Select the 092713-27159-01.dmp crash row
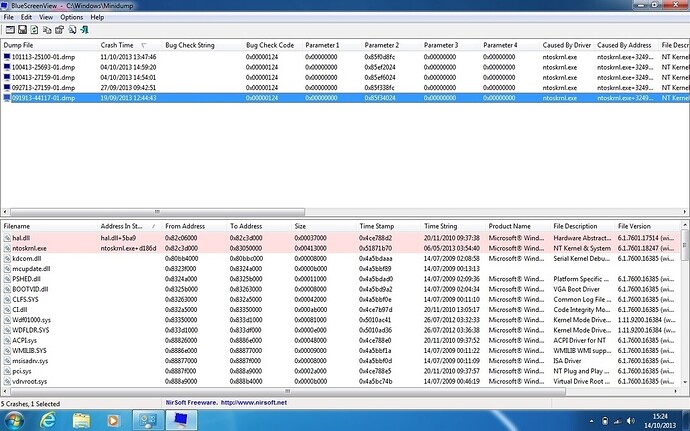The height and width of the screenshot is (431, 690). click(345, 87)
